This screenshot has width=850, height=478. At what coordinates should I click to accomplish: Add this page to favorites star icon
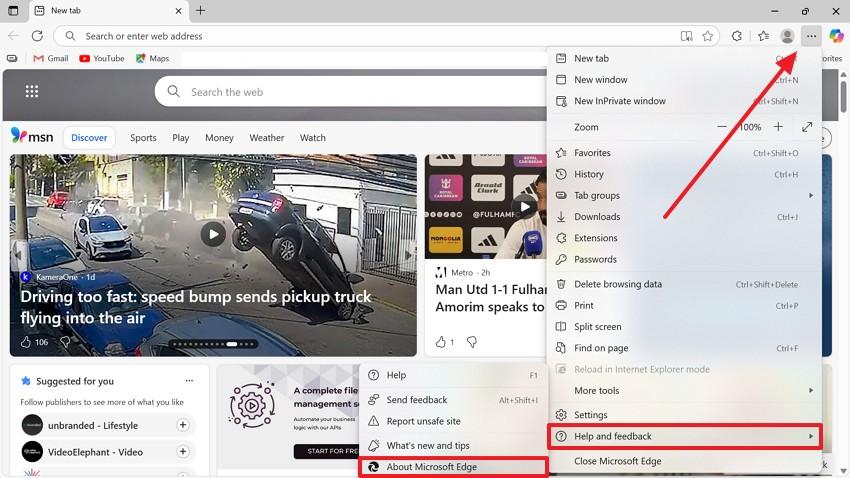click(707, 36)
